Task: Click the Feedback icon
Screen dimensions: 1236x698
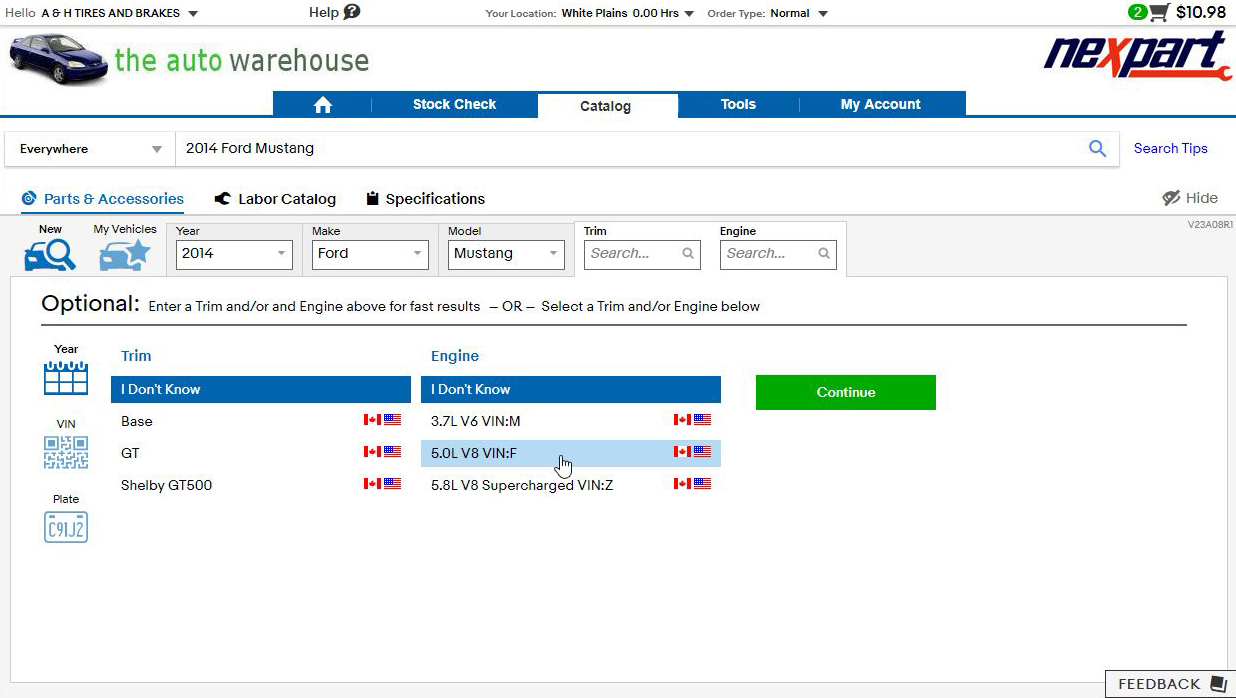Action: pos(1218,684)
